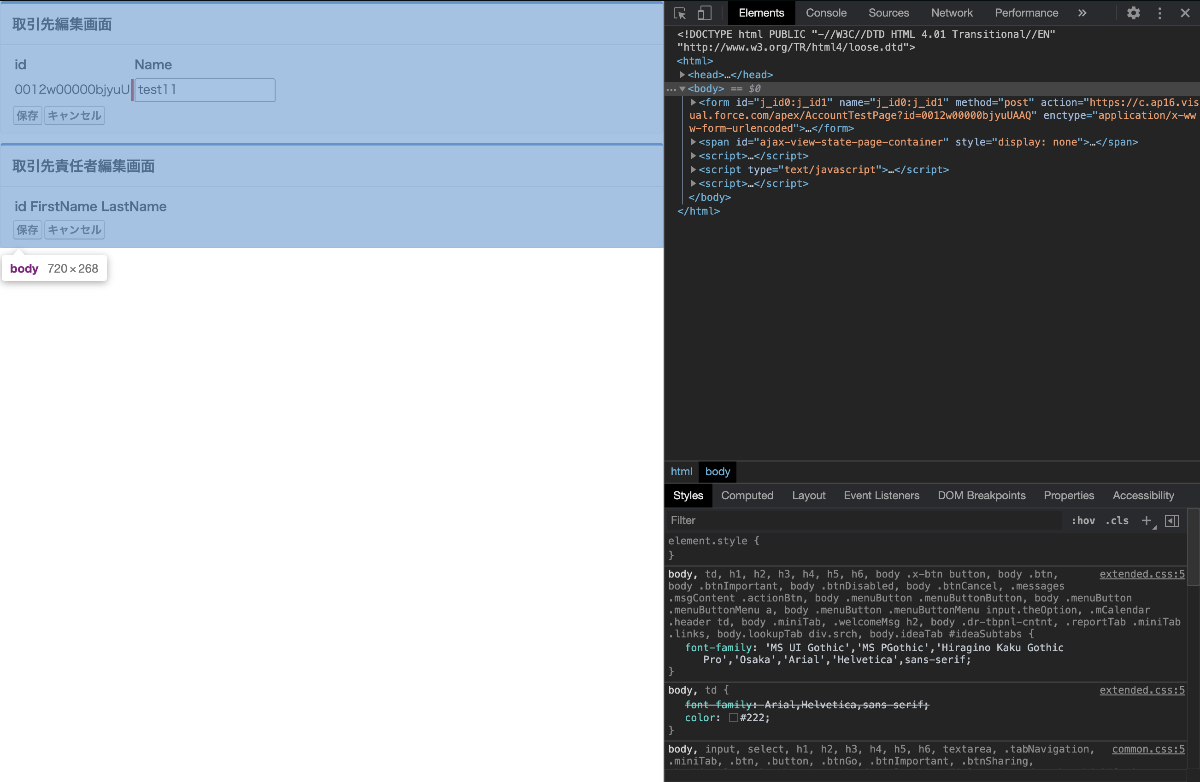Expand the head element node
The height and width of the screenshot is (782, 1200).
click(683, 75)
